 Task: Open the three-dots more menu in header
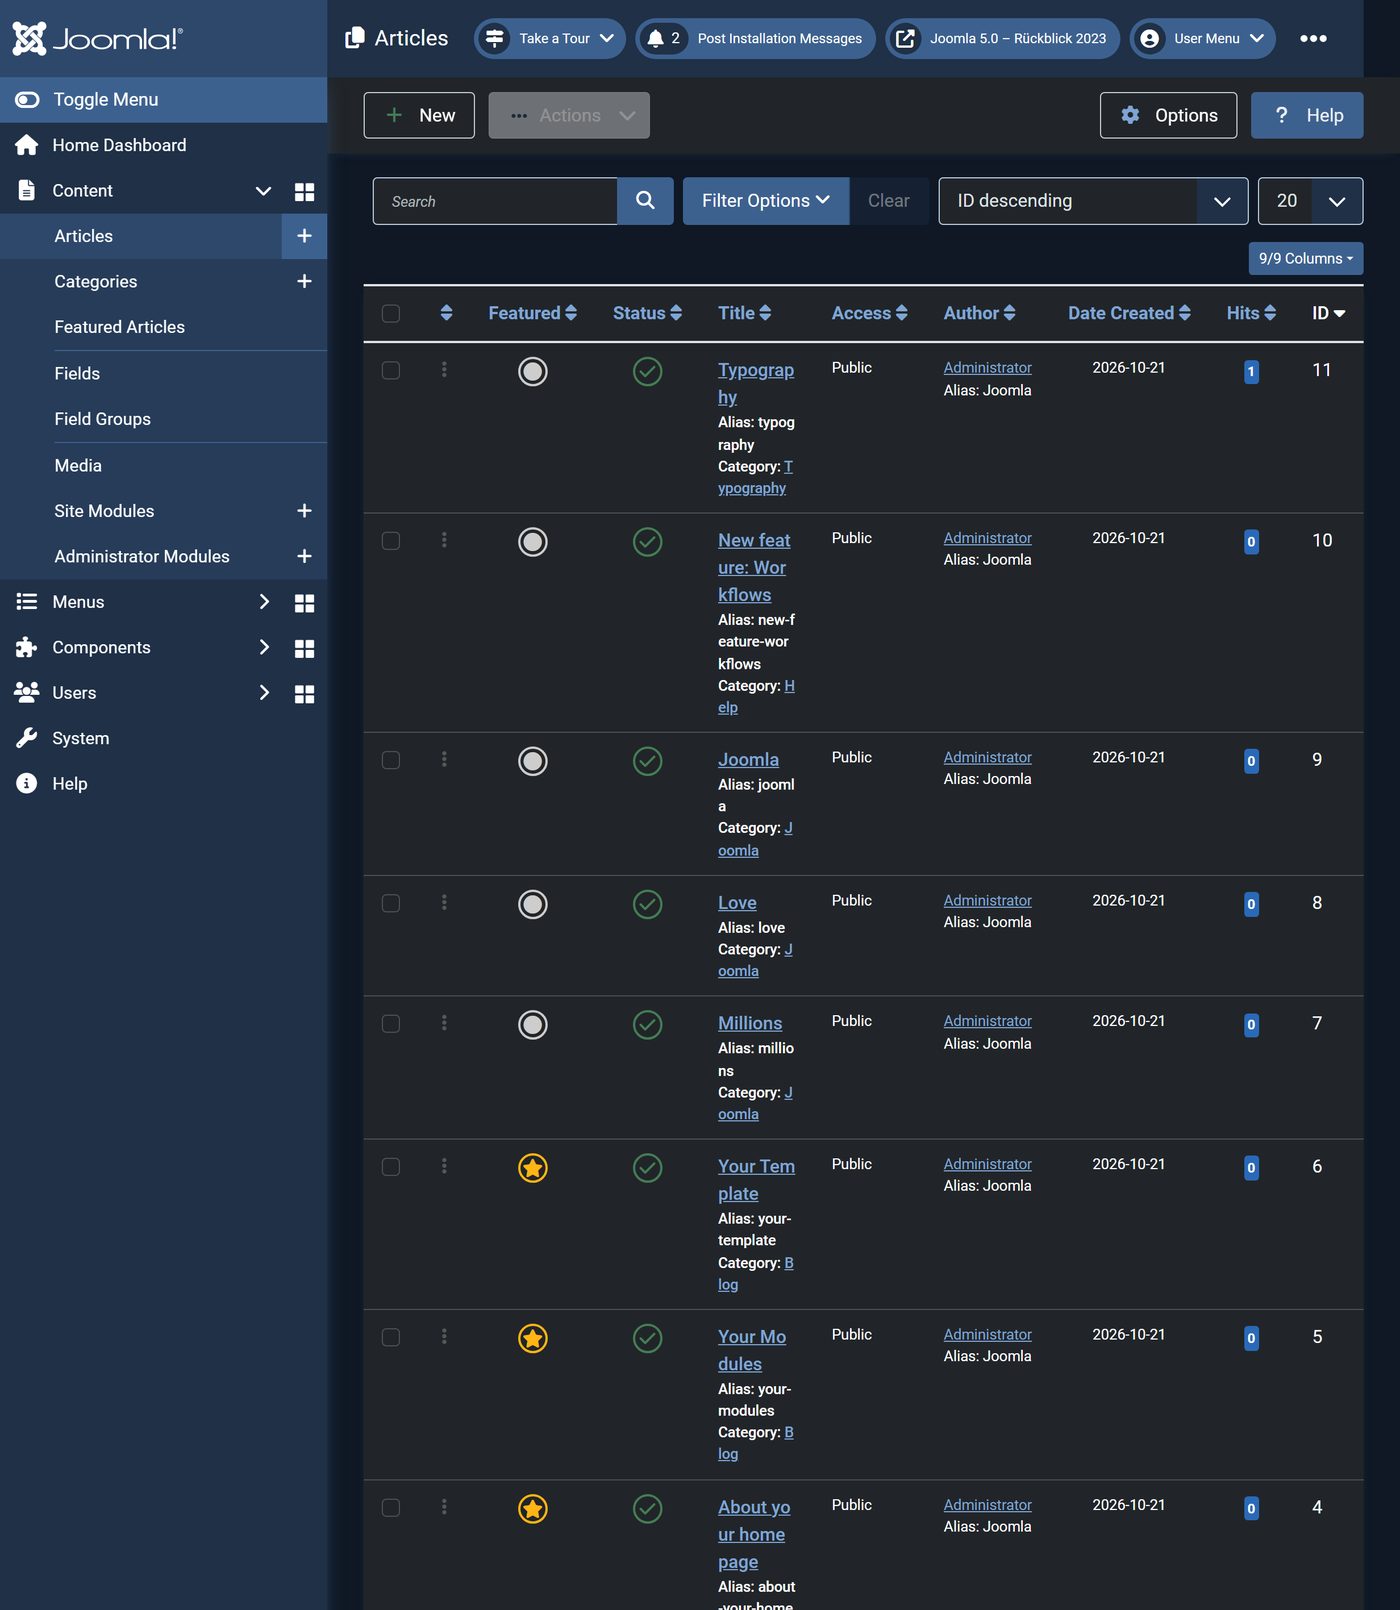tap(1313, 38)
